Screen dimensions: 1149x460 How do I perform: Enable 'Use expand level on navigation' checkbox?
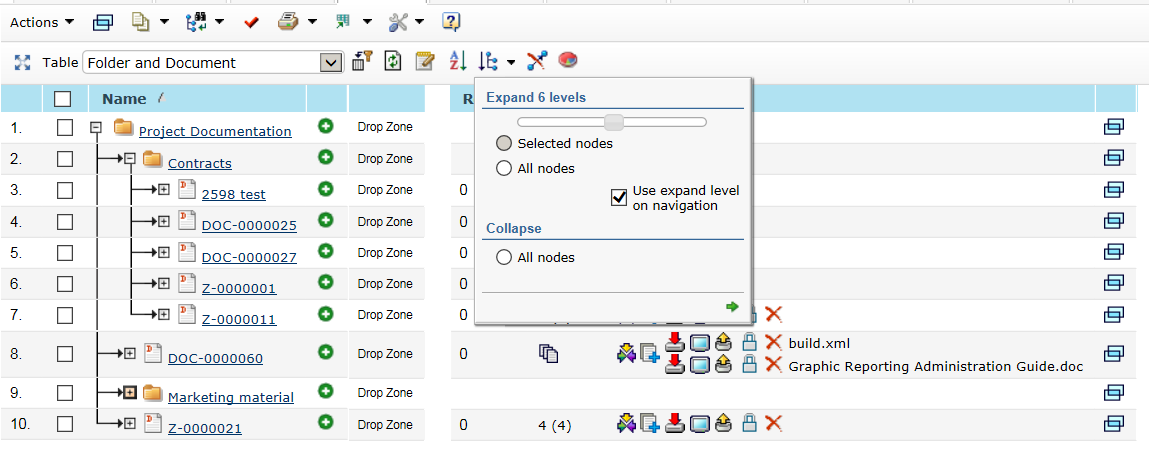619,198
